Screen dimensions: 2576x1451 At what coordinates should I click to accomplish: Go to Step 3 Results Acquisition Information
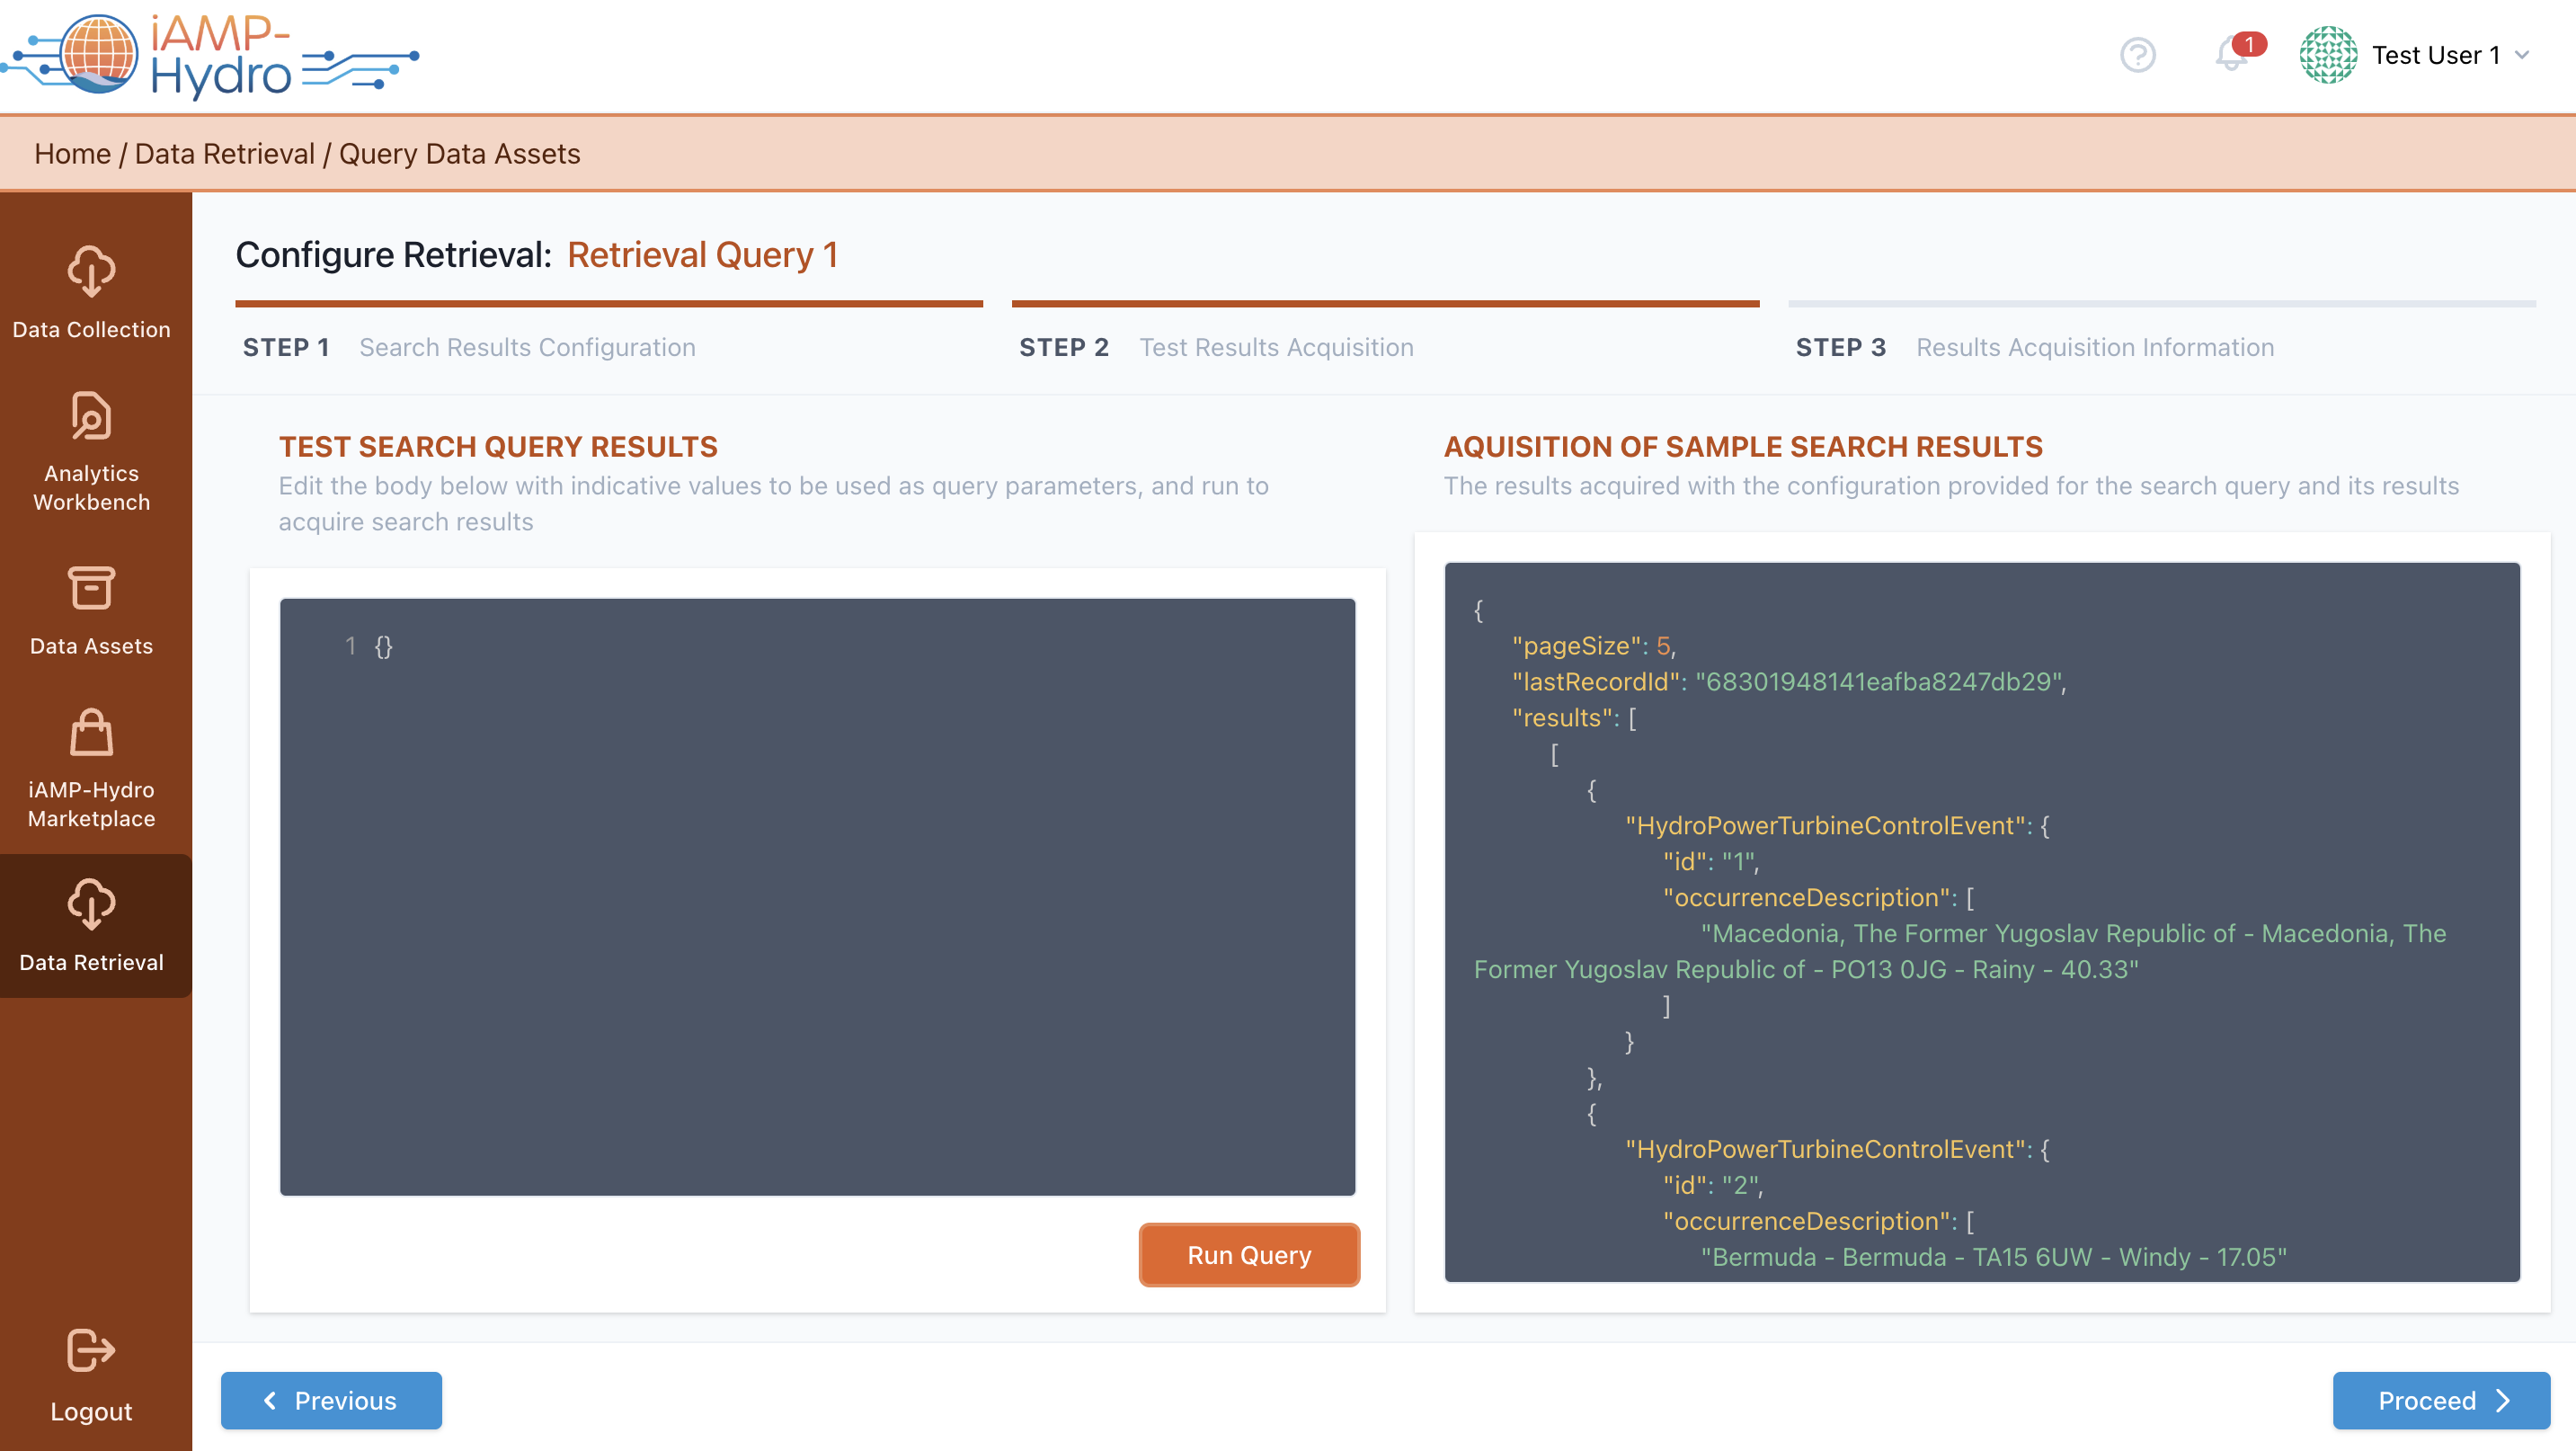2094,347
